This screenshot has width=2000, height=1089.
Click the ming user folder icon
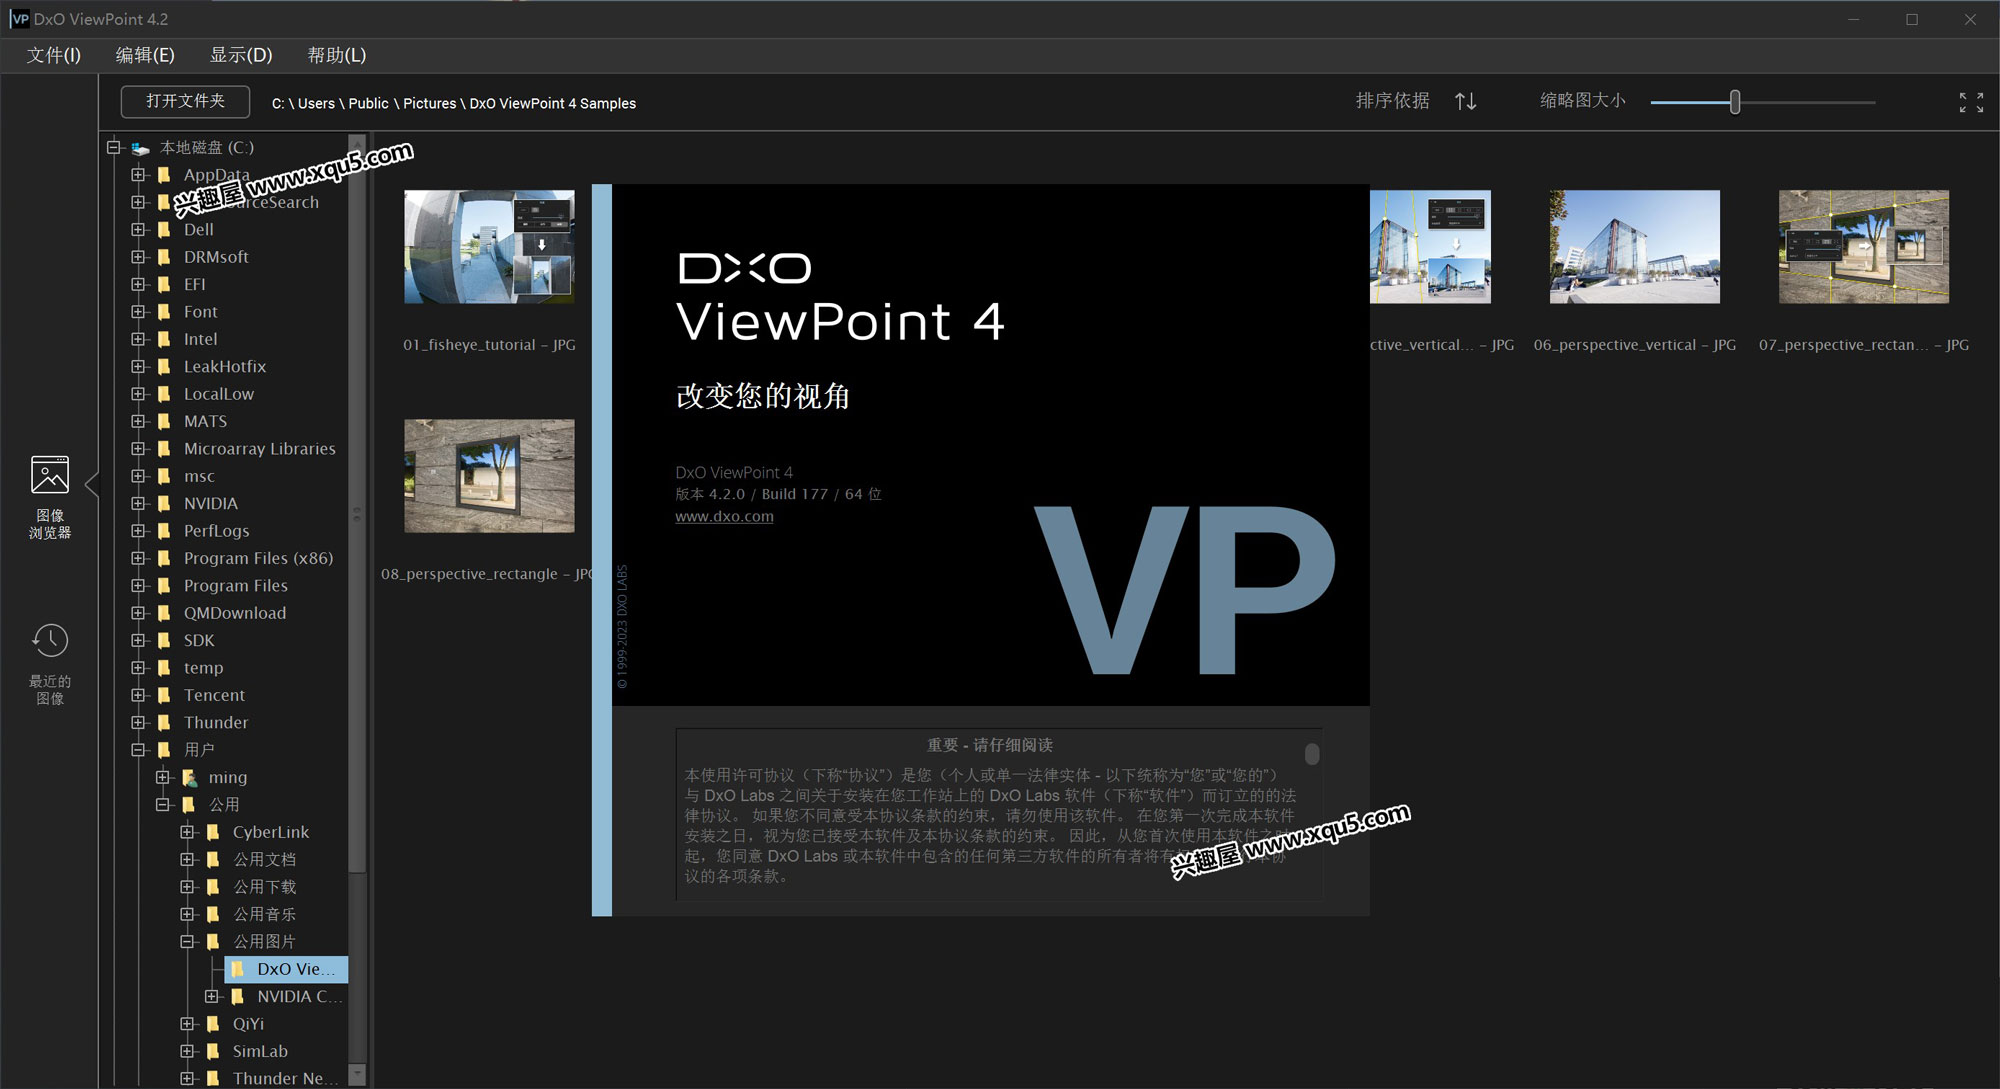tap(189, 777)
